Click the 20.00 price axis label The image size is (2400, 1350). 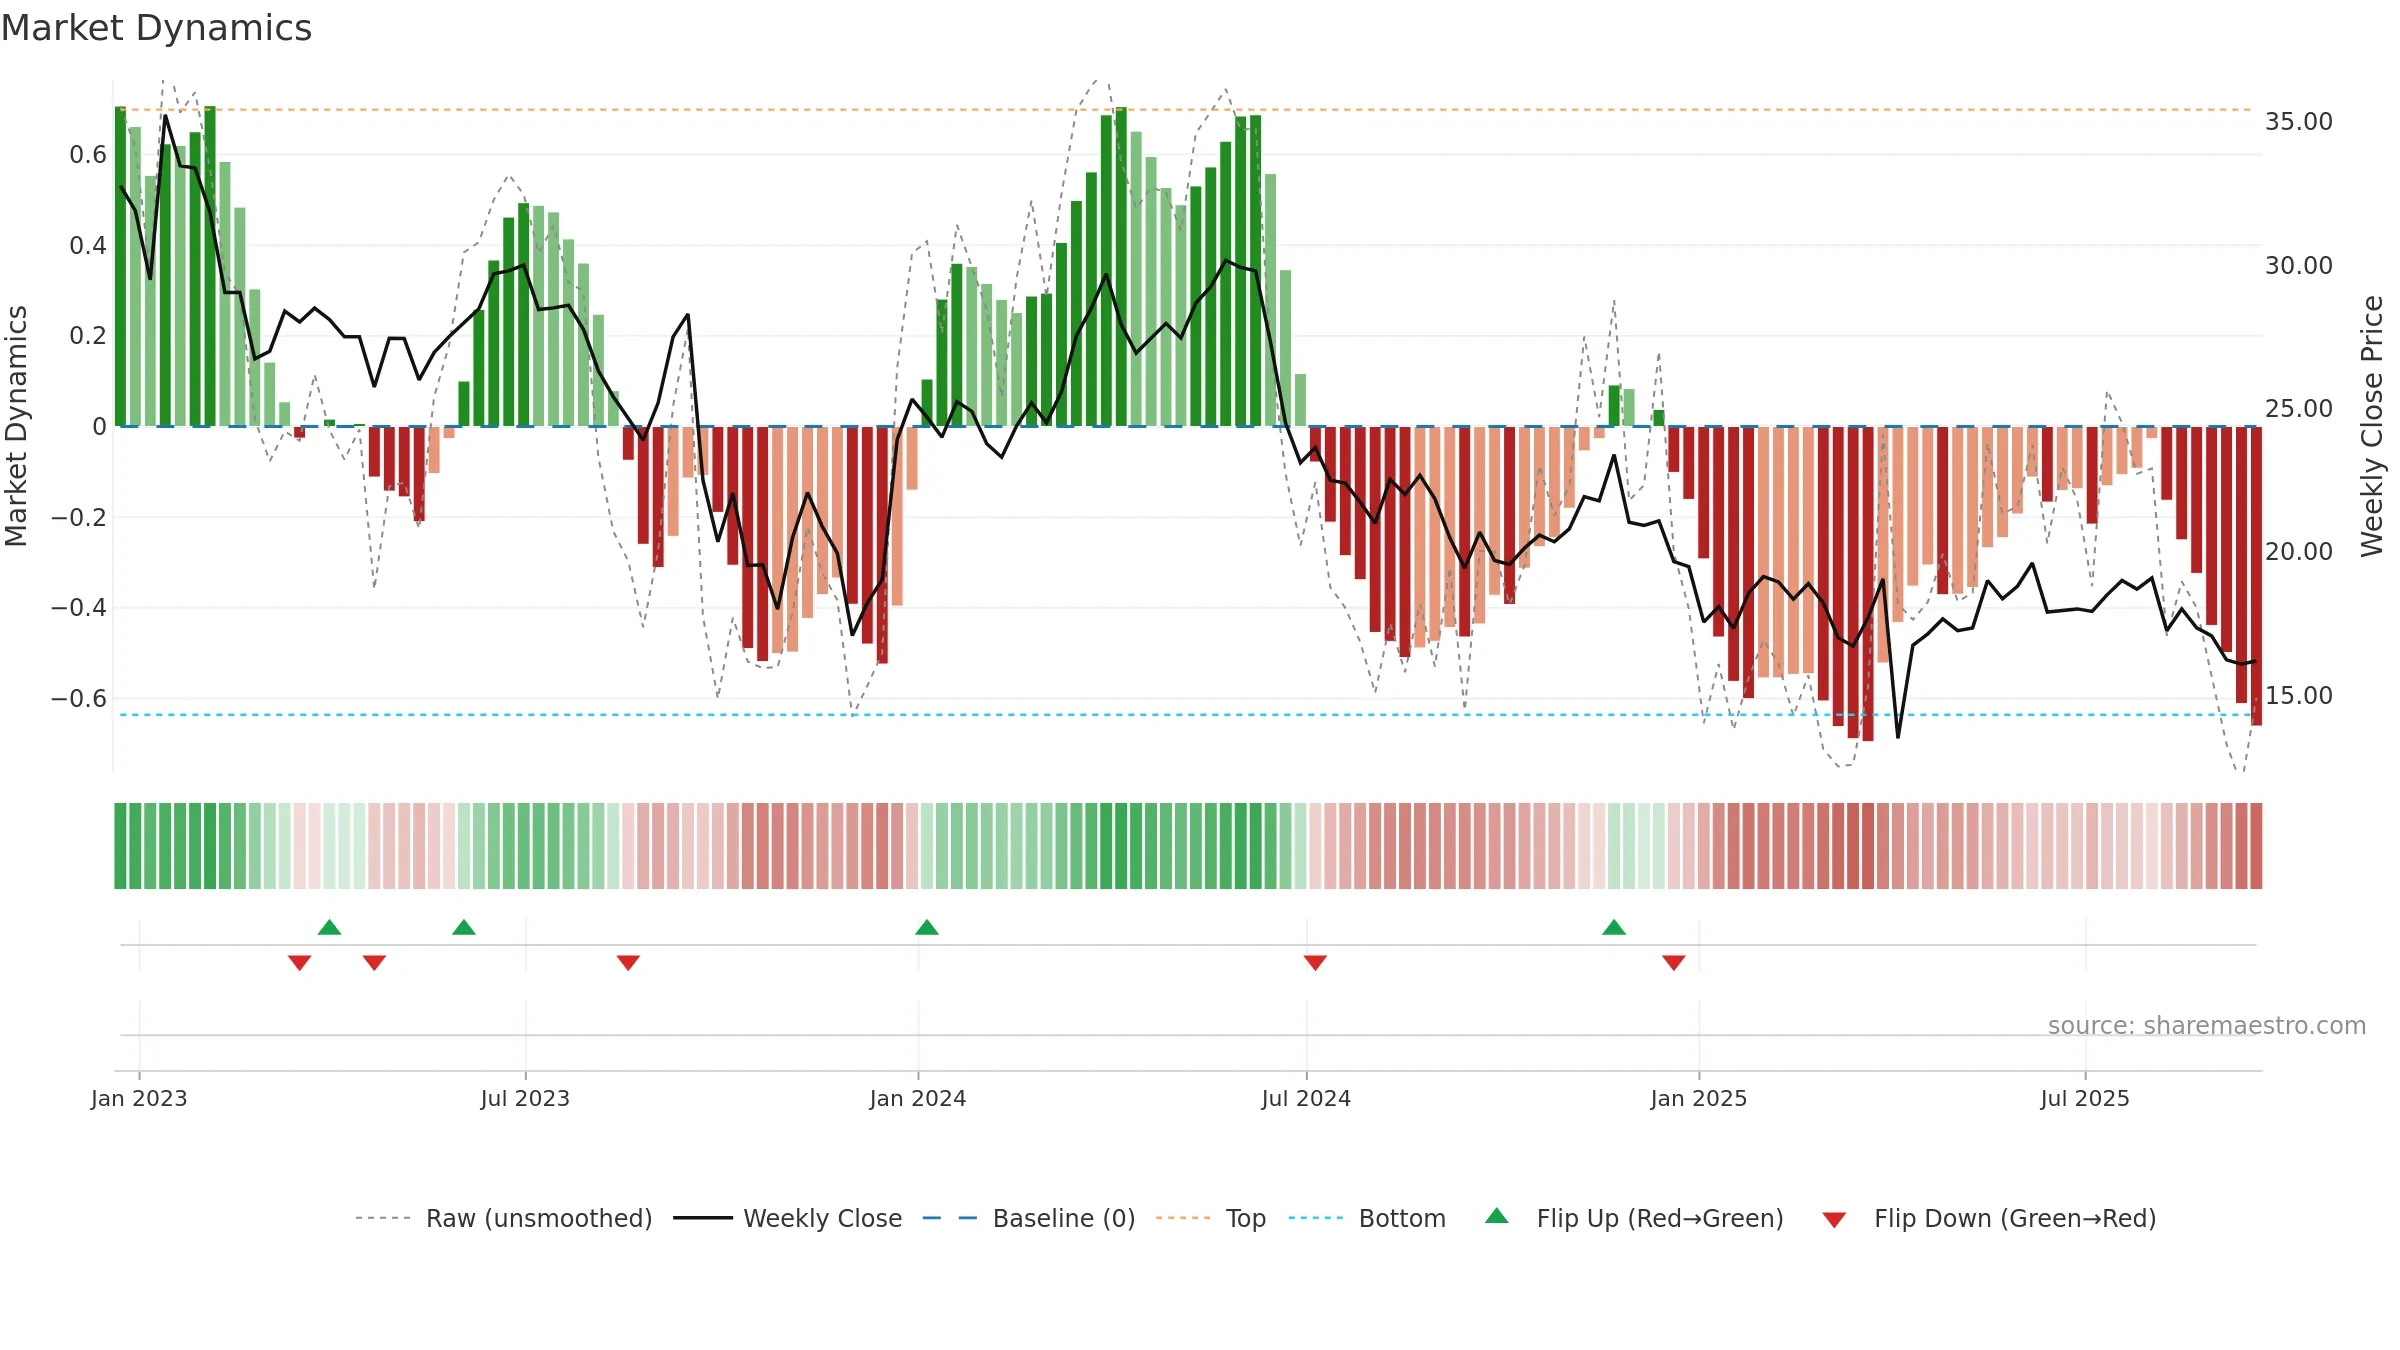[2299, 551]
